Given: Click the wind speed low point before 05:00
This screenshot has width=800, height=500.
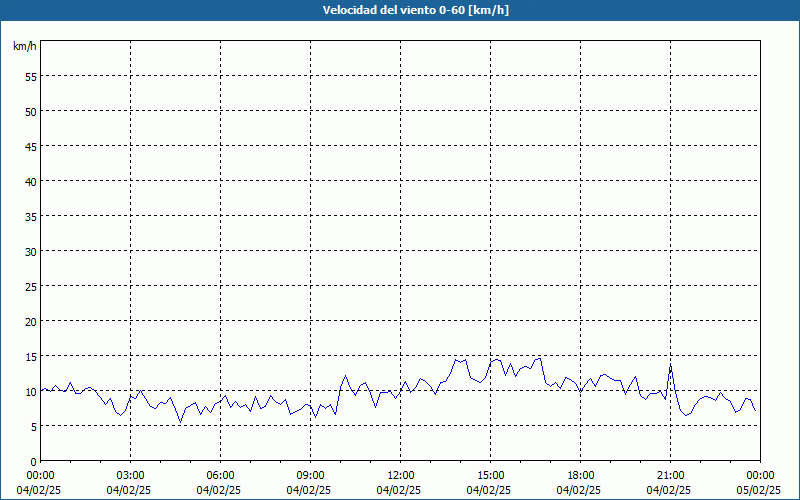Looking at the screenshot, I should tap(180, 422).
